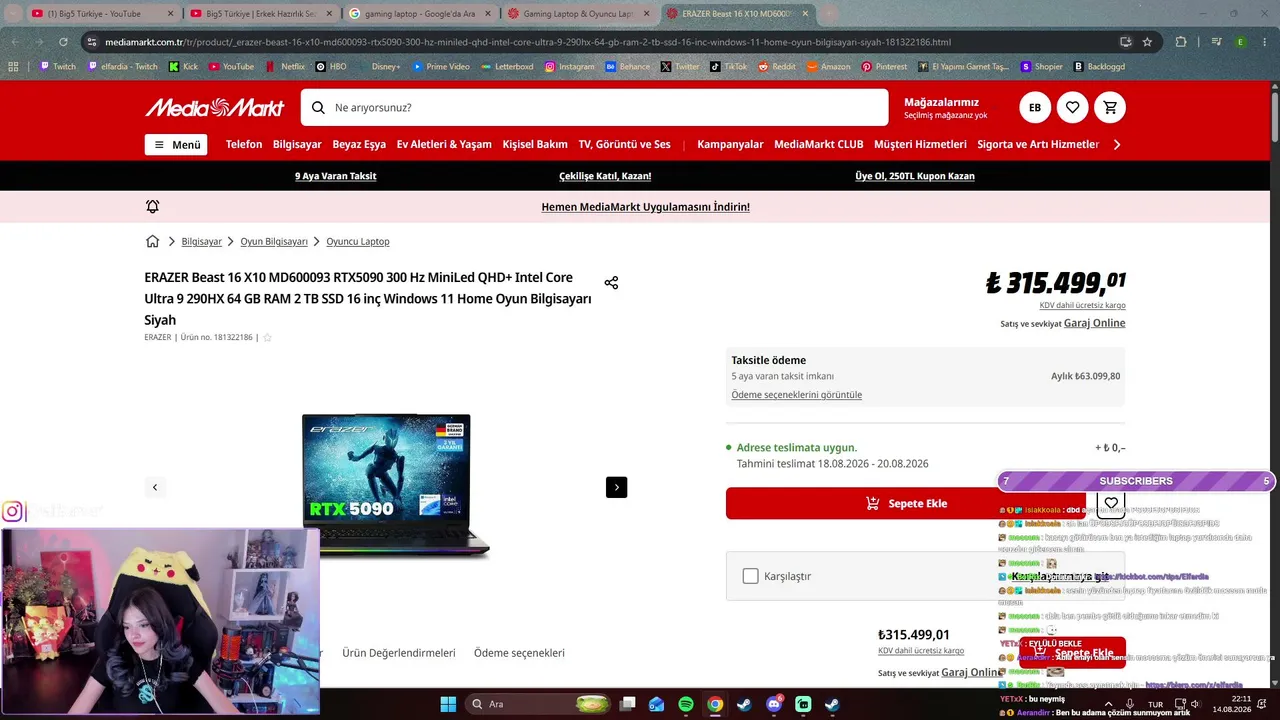Focus the Ne arıyorsunuz search field
This screenshot has height=720, width=1280.
pos(594,107)
